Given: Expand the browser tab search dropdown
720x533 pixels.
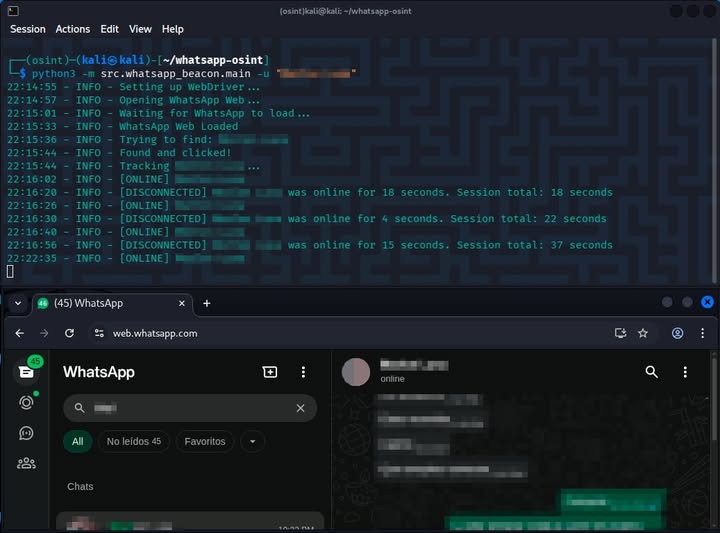Looking at the screenshot, I should (18, 303).
